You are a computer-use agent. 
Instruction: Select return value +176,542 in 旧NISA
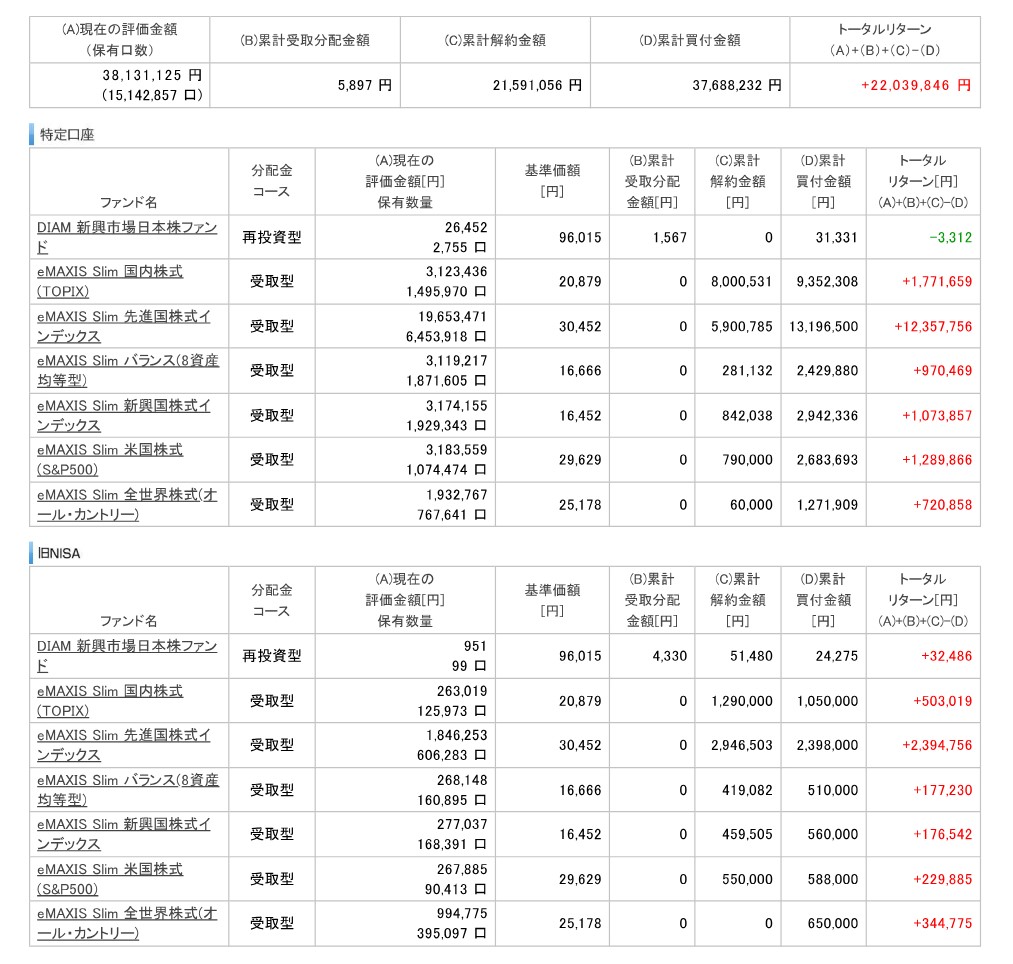pyautogui.click(x=942, y=835)
